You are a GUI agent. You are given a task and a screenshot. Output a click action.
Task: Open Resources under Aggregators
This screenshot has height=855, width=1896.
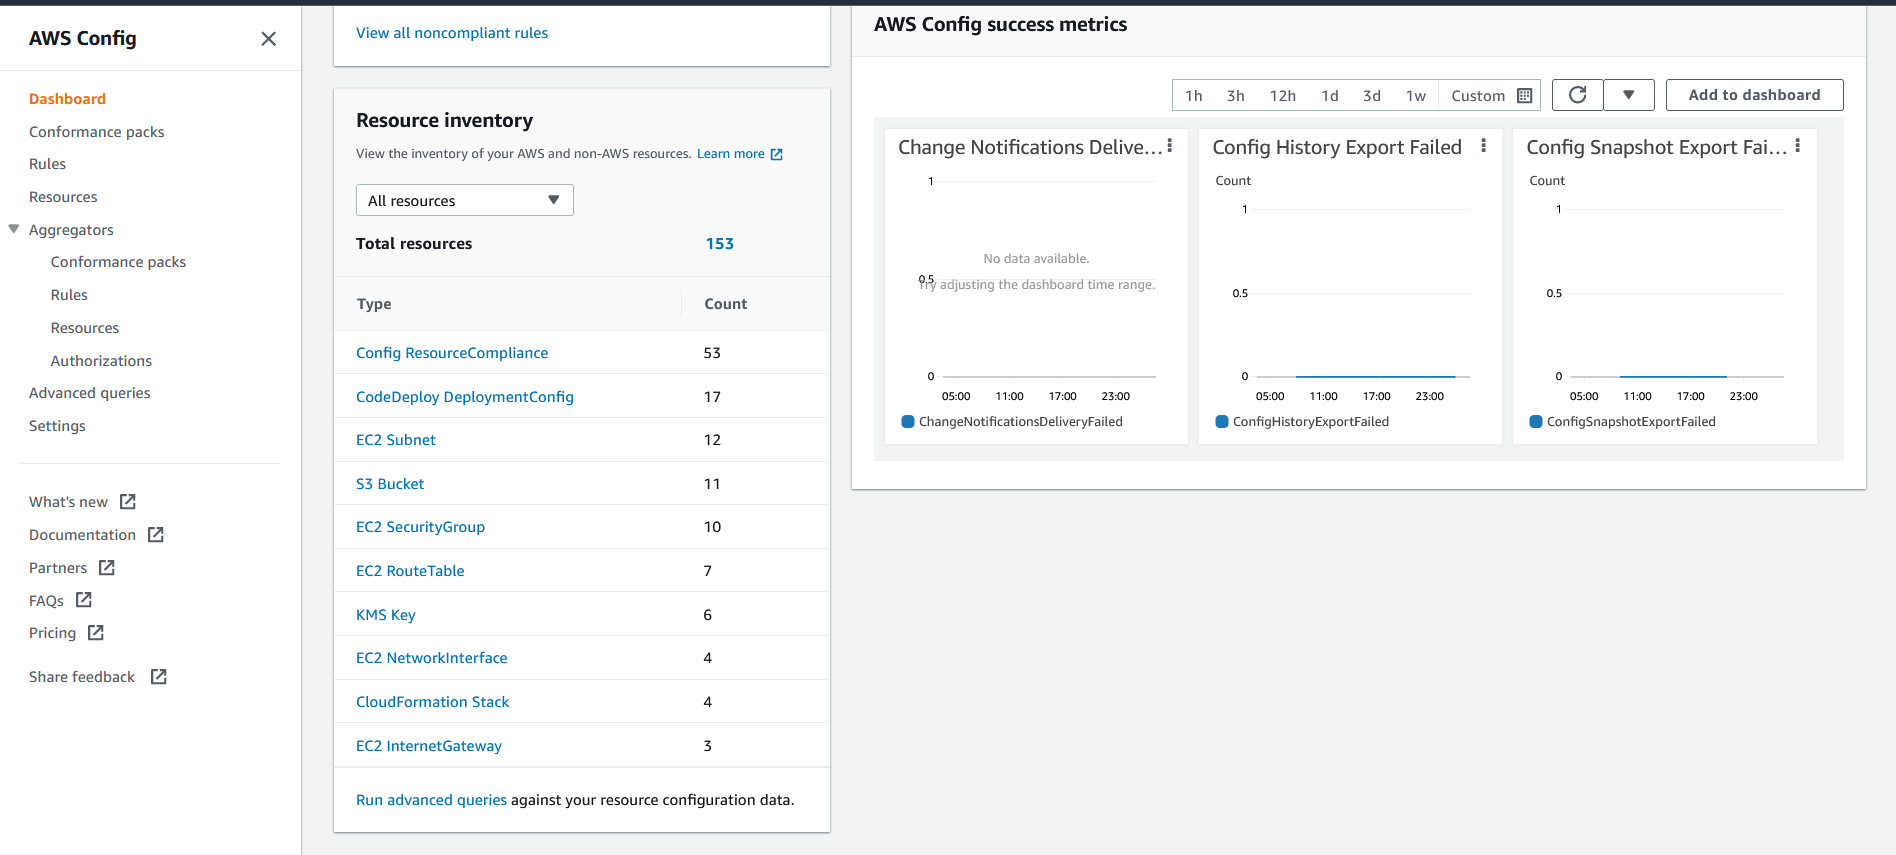[85, 328]
